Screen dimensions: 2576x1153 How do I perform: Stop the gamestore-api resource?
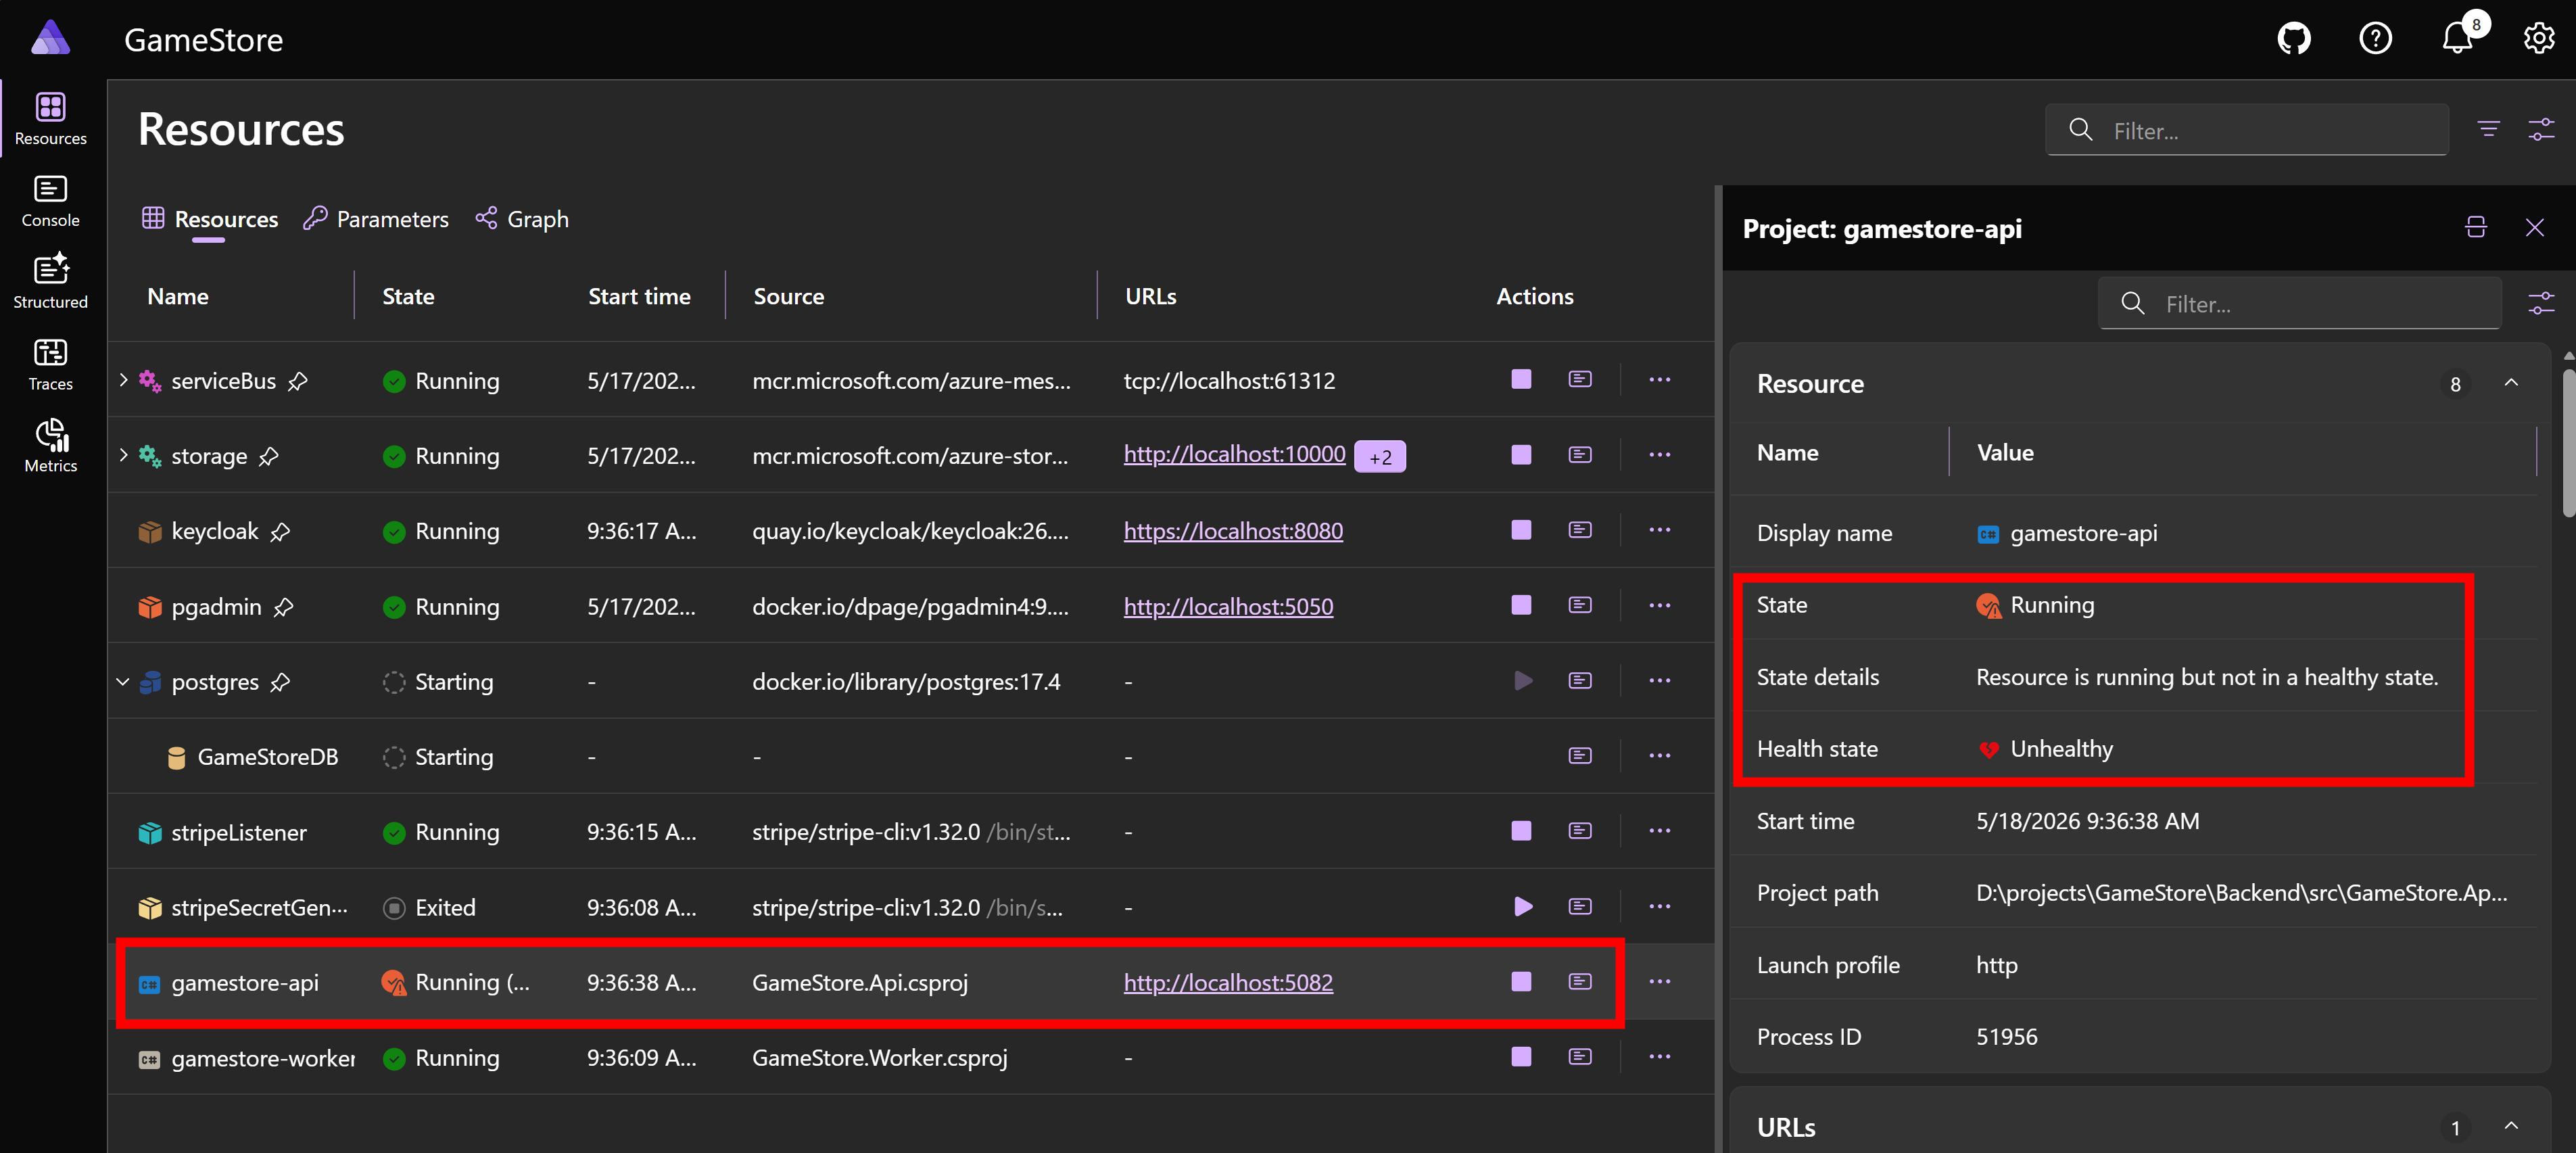pos(1521,982)
